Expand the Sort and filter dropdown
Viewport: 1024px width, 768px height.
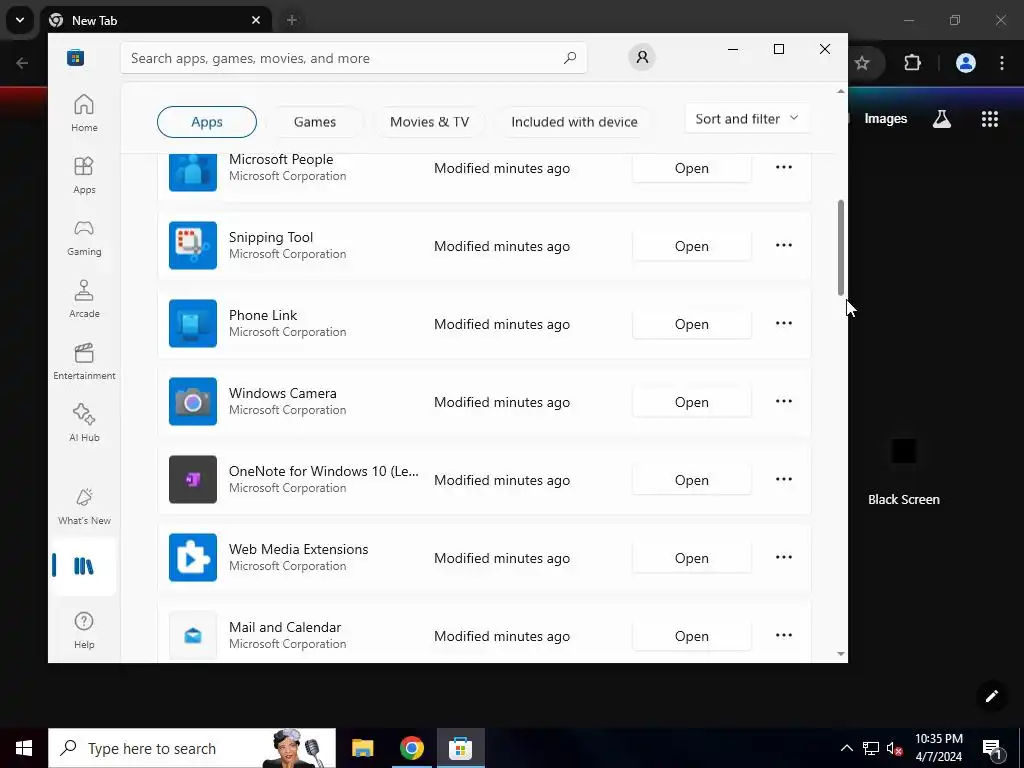coord(747,119)
